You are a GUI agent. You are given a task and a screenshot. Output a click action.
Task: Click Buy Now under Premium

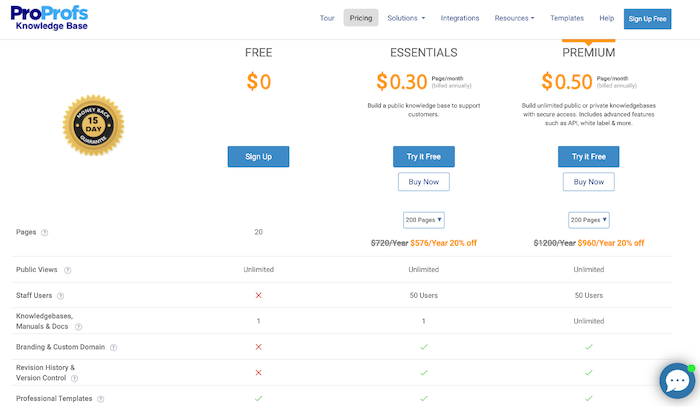click(588, 182)
